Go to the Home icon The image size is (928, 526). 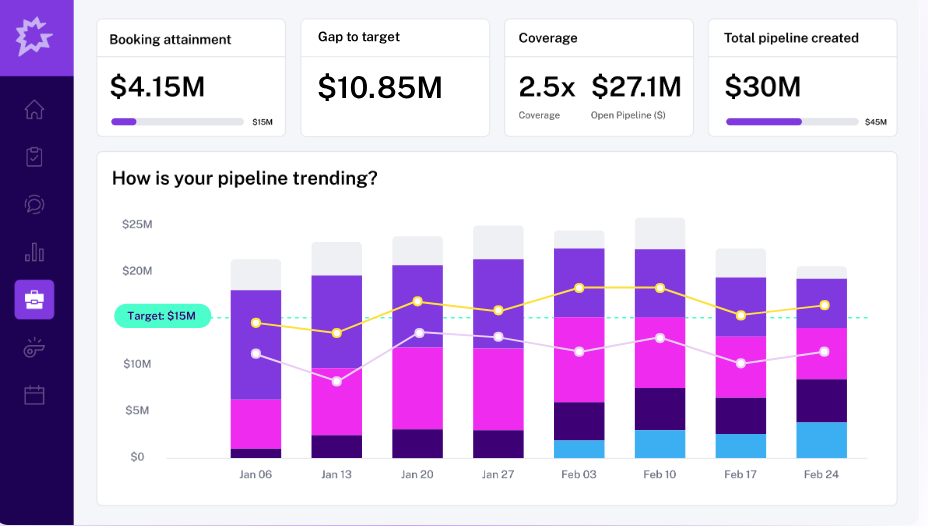[35, 110]
